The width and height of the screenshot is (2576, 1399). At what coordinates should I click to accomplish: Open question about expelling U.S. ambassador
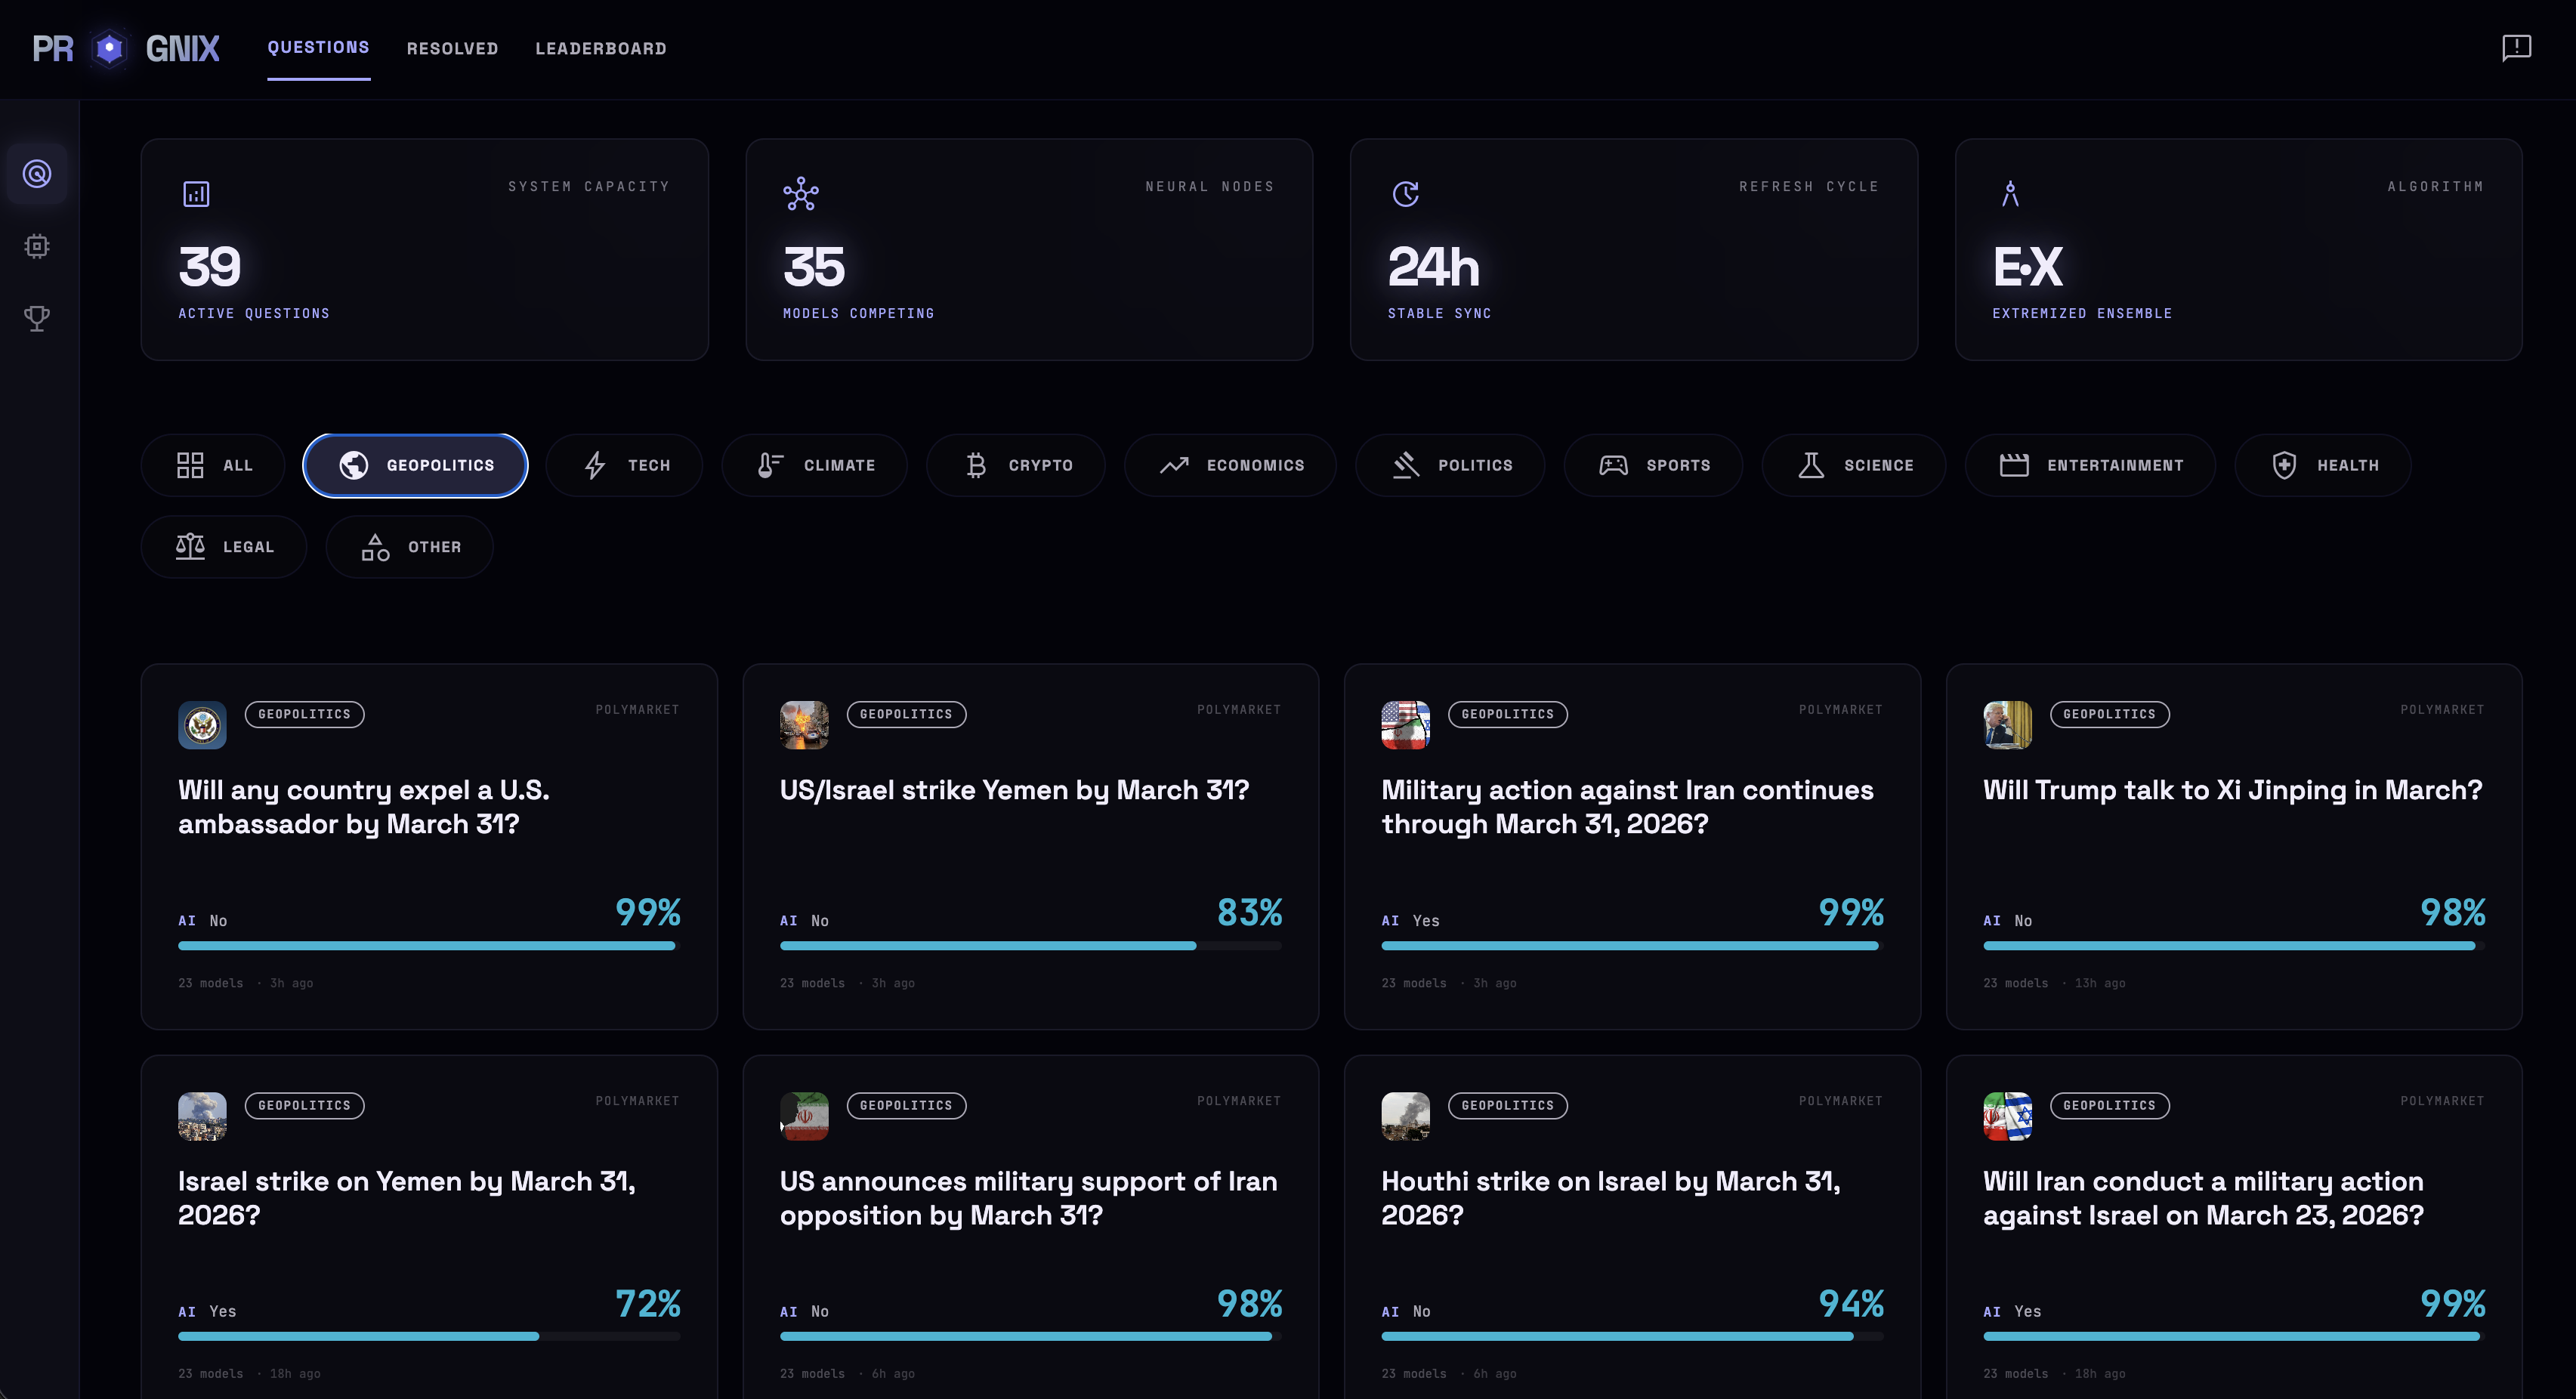click(364, 806)
